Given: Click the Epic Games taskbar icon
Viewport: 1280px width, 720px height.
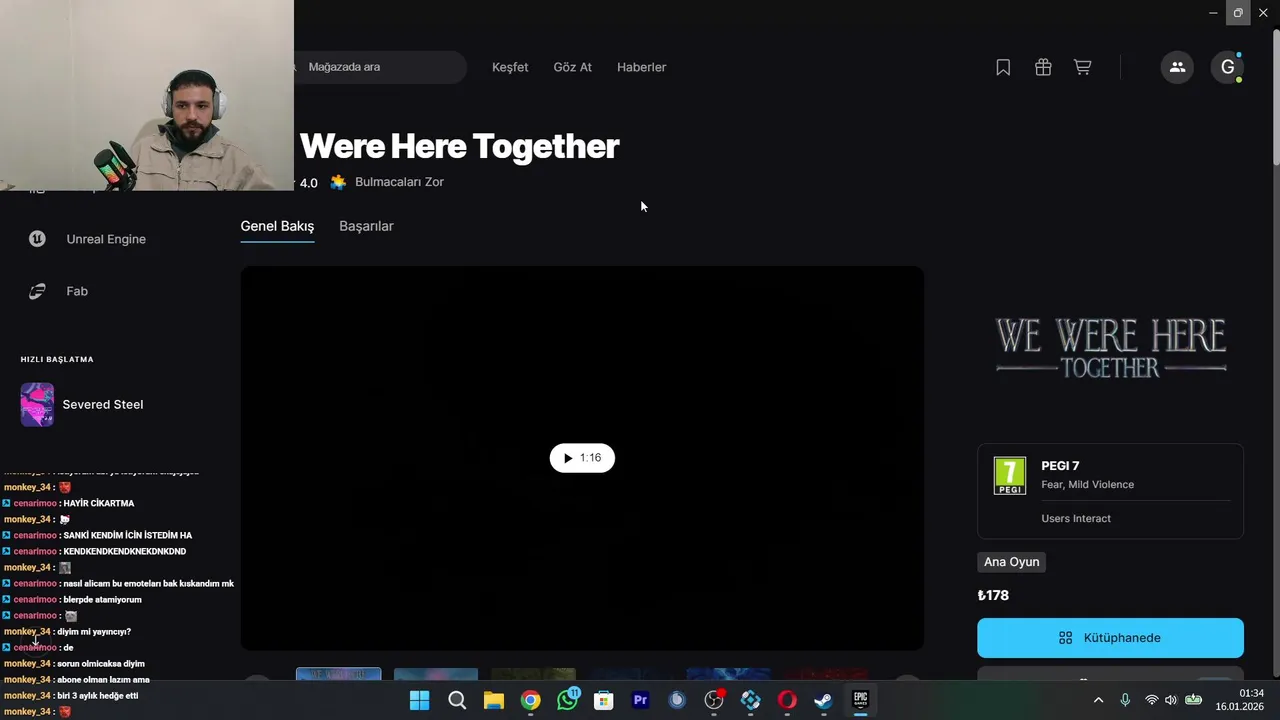Looking at the screenshot, I should (860, 700).
